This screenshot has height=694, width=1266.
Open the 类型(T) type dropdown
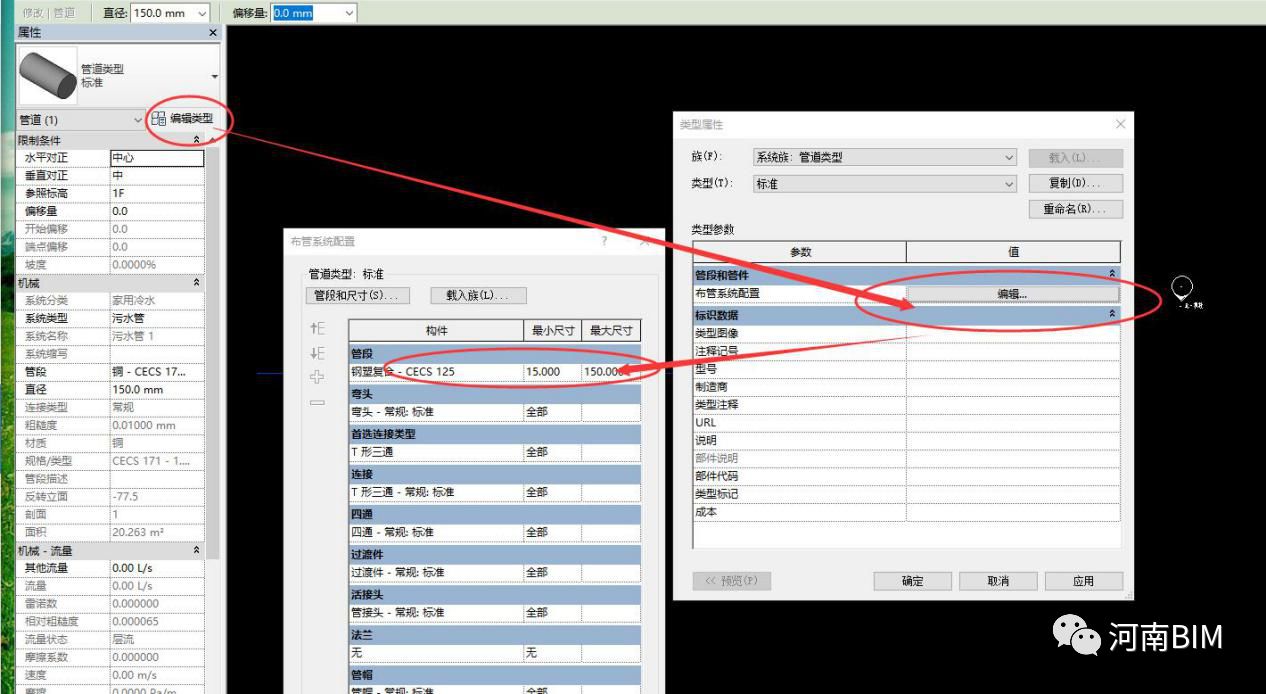point(1009,184)
